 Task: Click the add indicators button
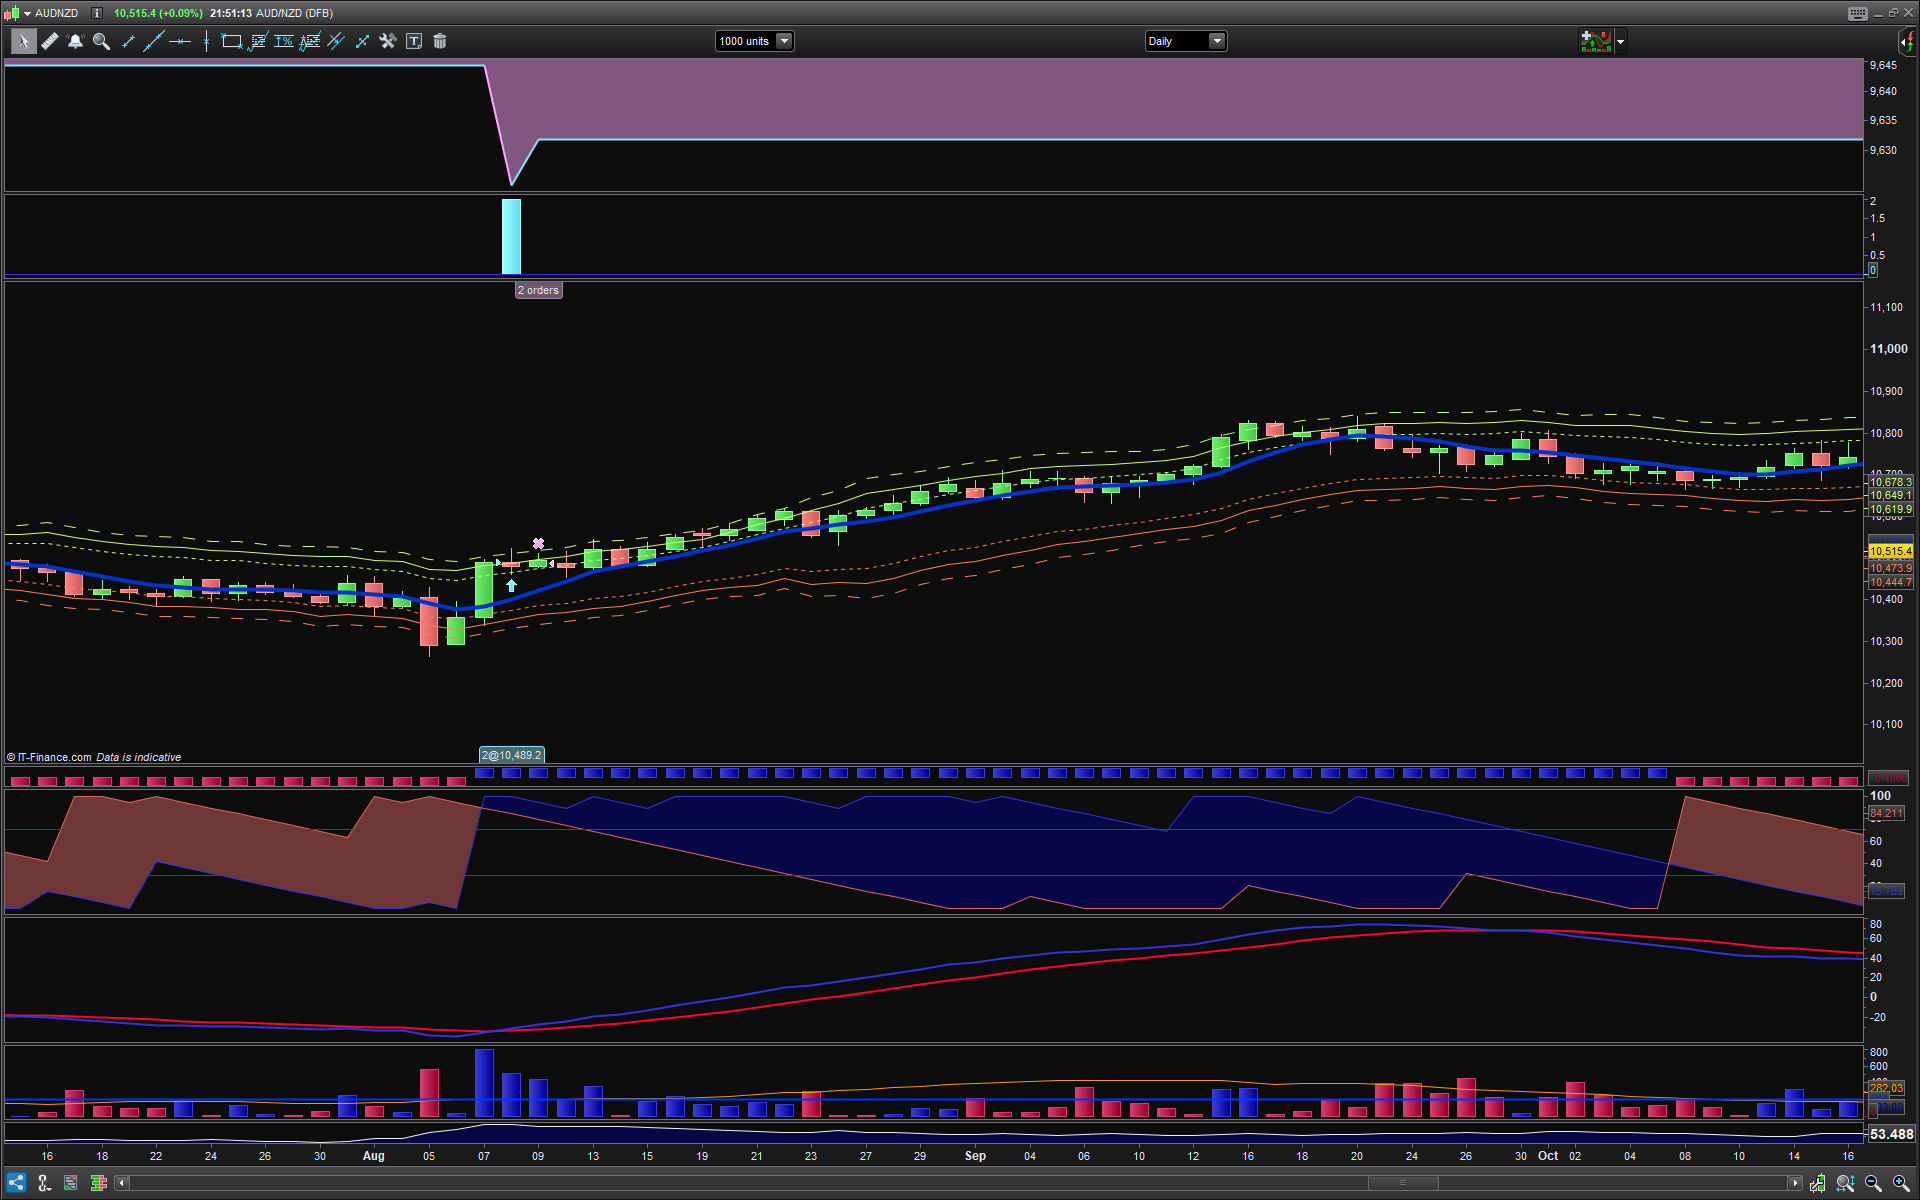pyautogui.click(x=1596, y=41)
